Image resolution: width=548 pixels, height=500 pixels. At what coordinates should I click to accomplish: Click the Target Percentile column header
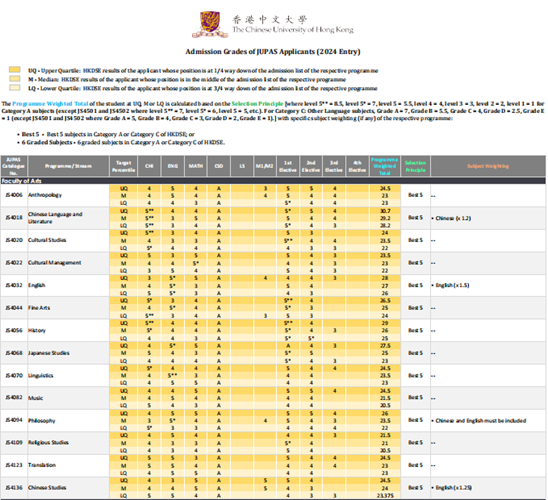pos(123,166)
